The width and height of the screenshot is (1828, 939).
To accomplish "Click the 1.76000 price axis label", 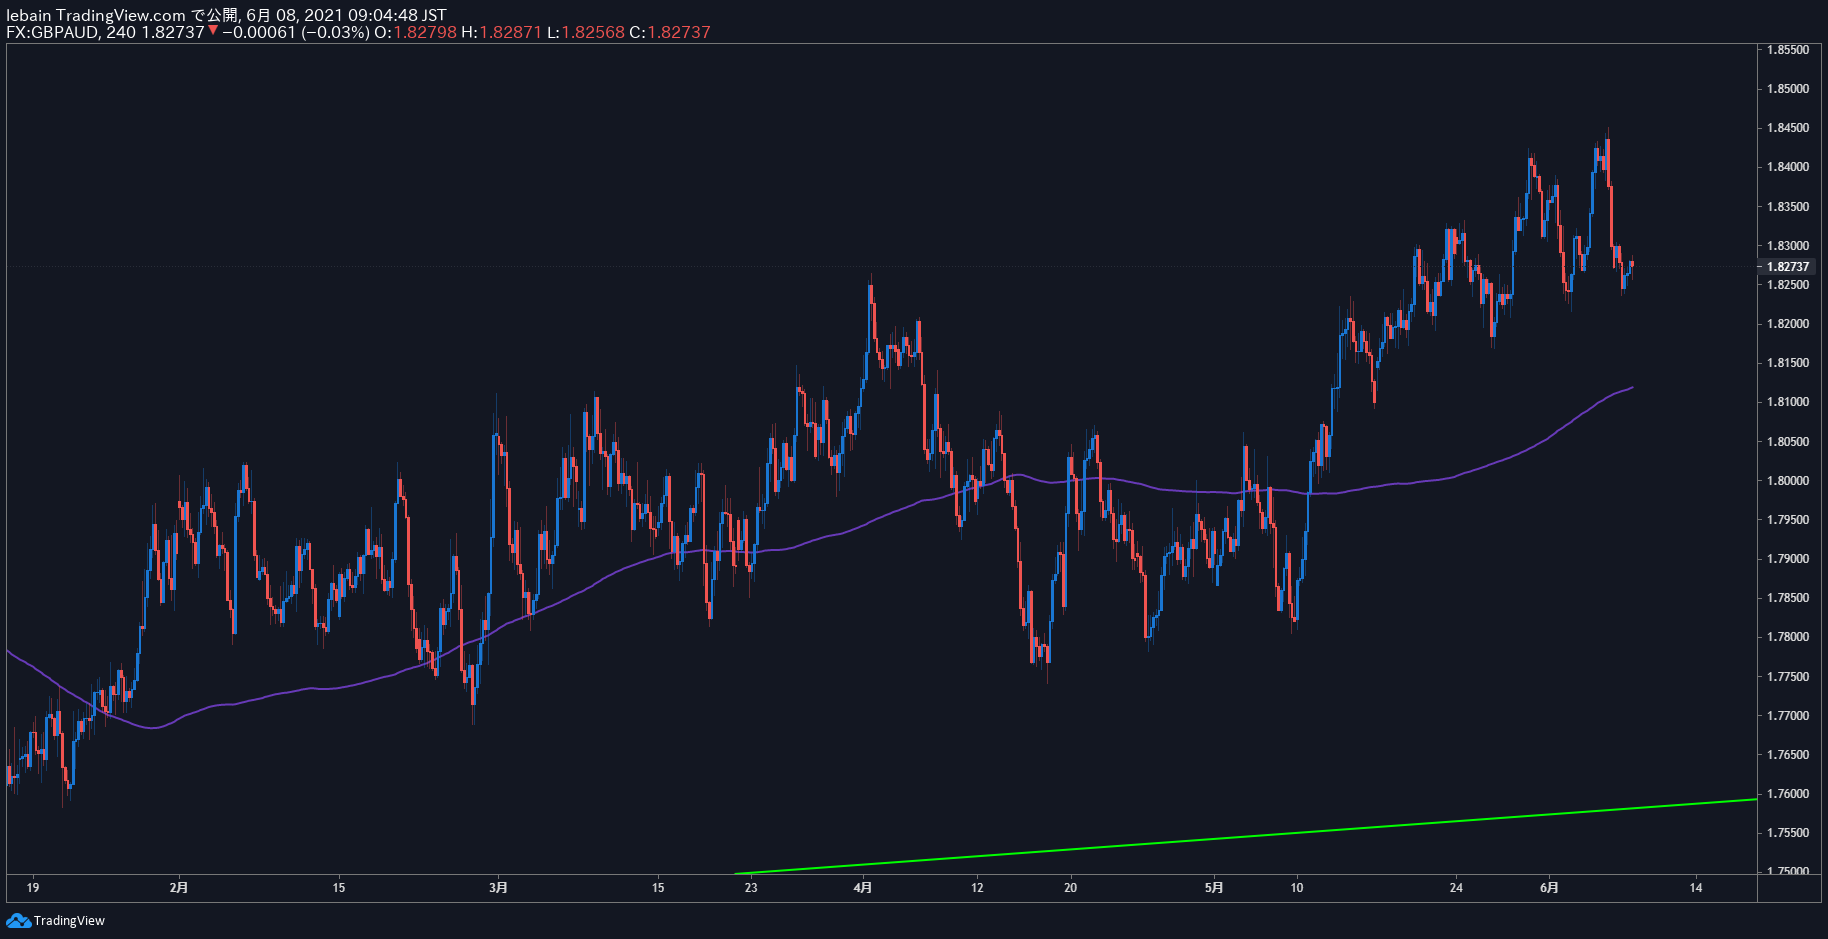I will 1788,794.
